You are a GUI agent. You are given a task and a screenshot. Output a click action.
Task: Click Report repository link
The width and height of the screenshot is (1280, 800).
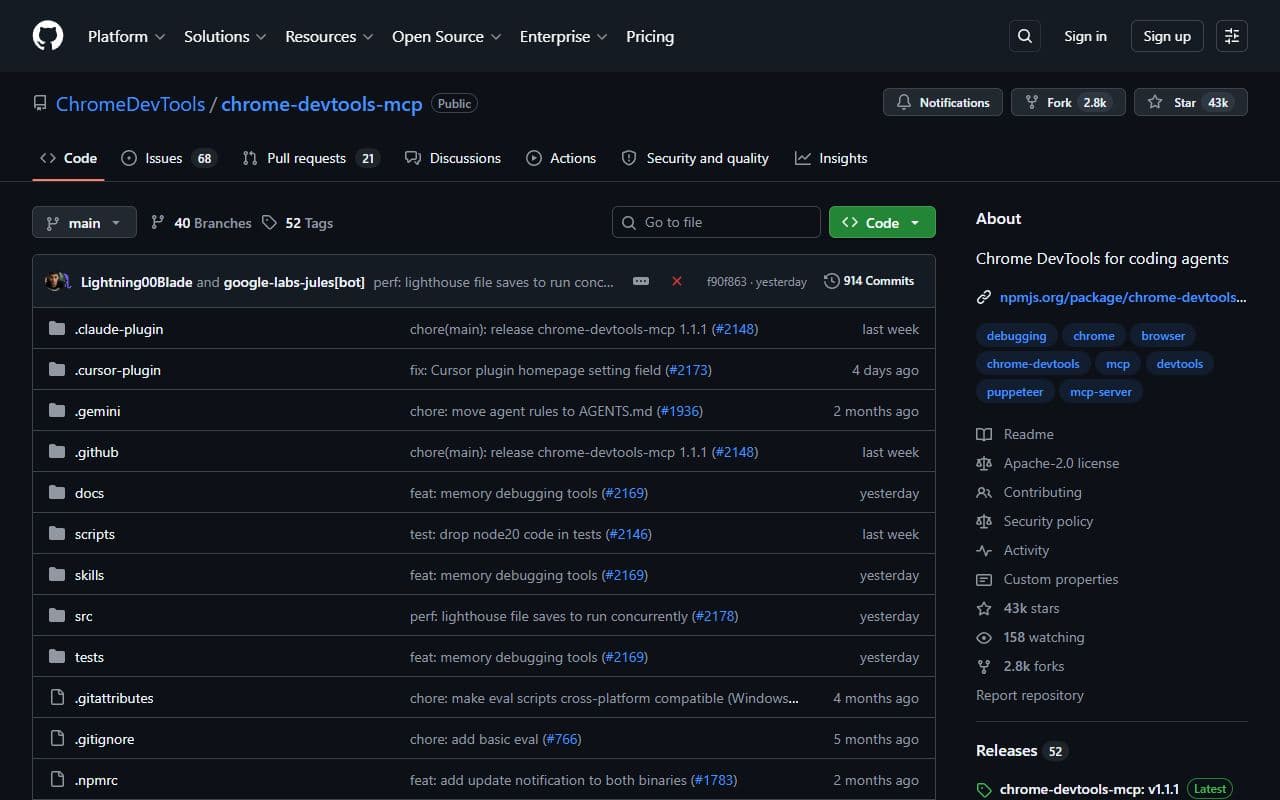(x=1030, y=695)
